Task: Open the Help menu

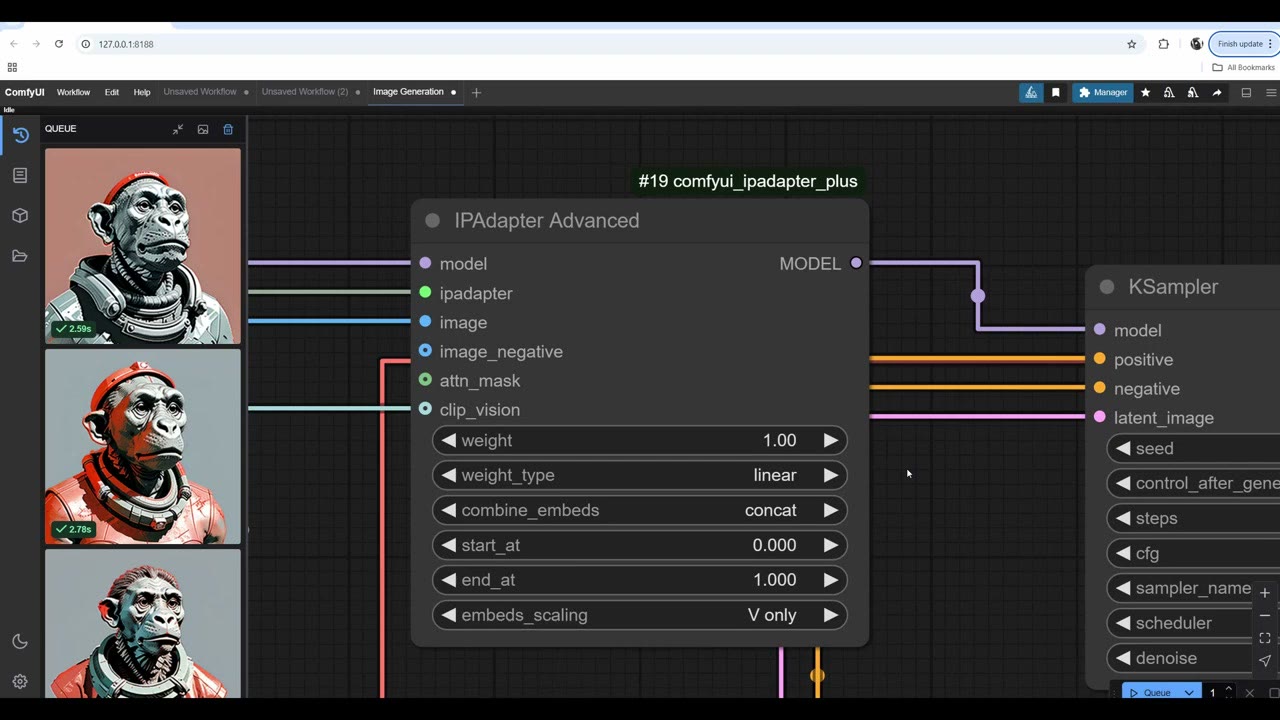Action: (142, 92)
